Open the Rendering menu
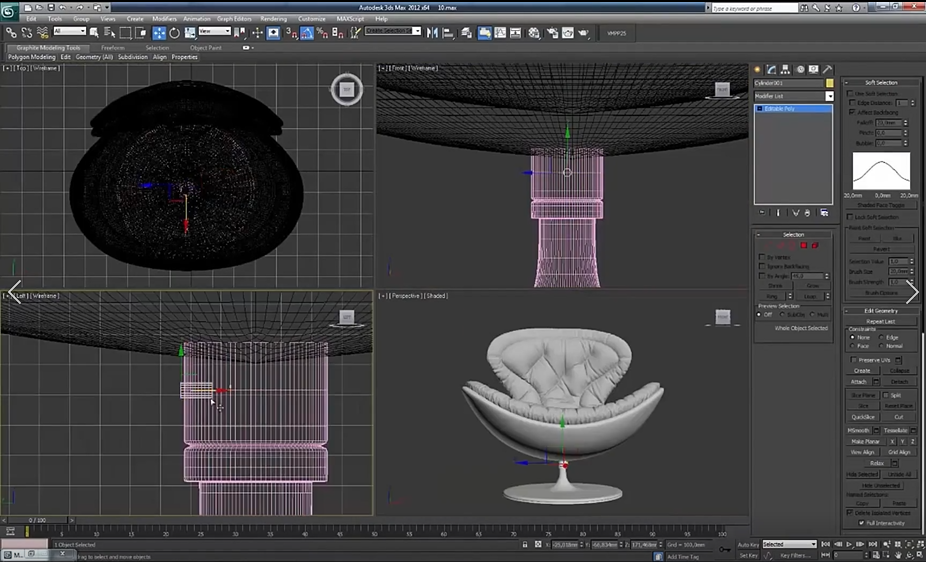This screenshot has height=562, width=926. pos(273,19)
